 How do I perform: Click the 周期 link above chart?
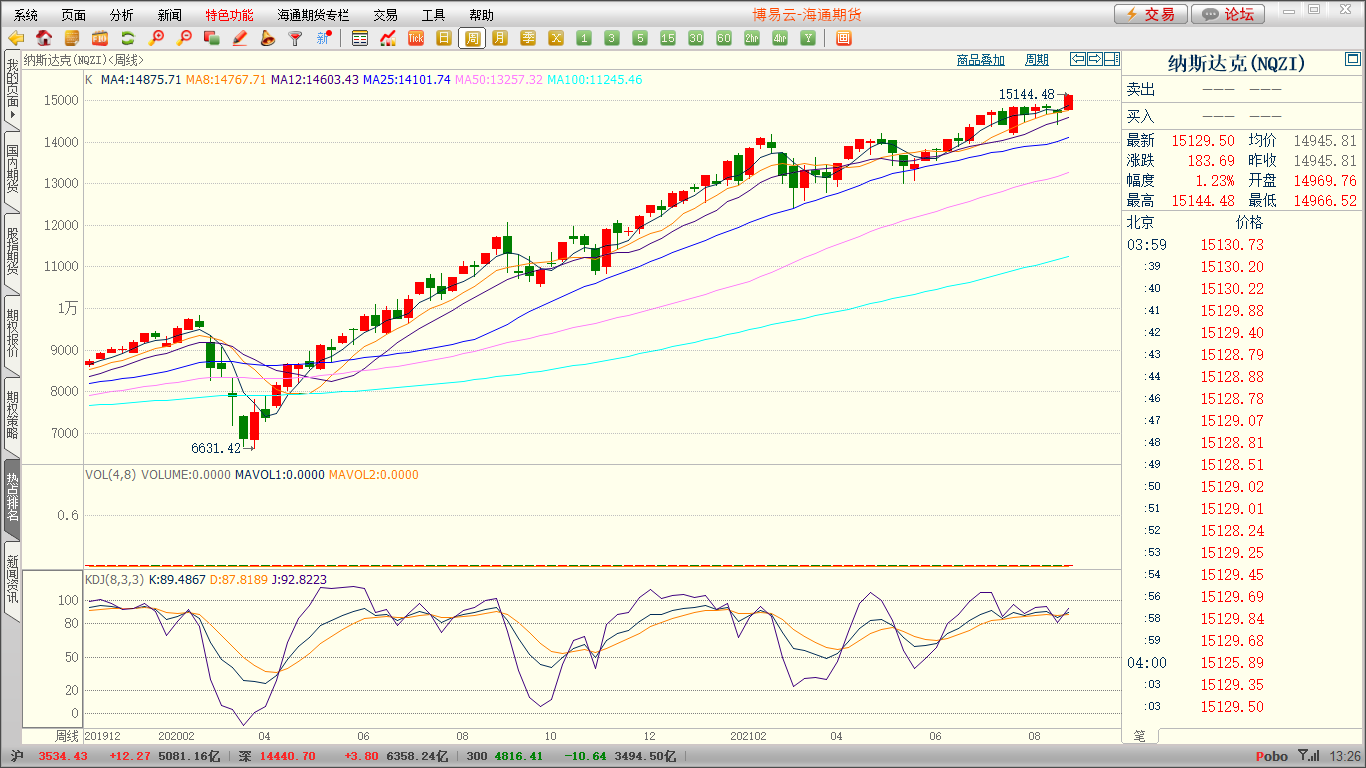click(1037, 60)
